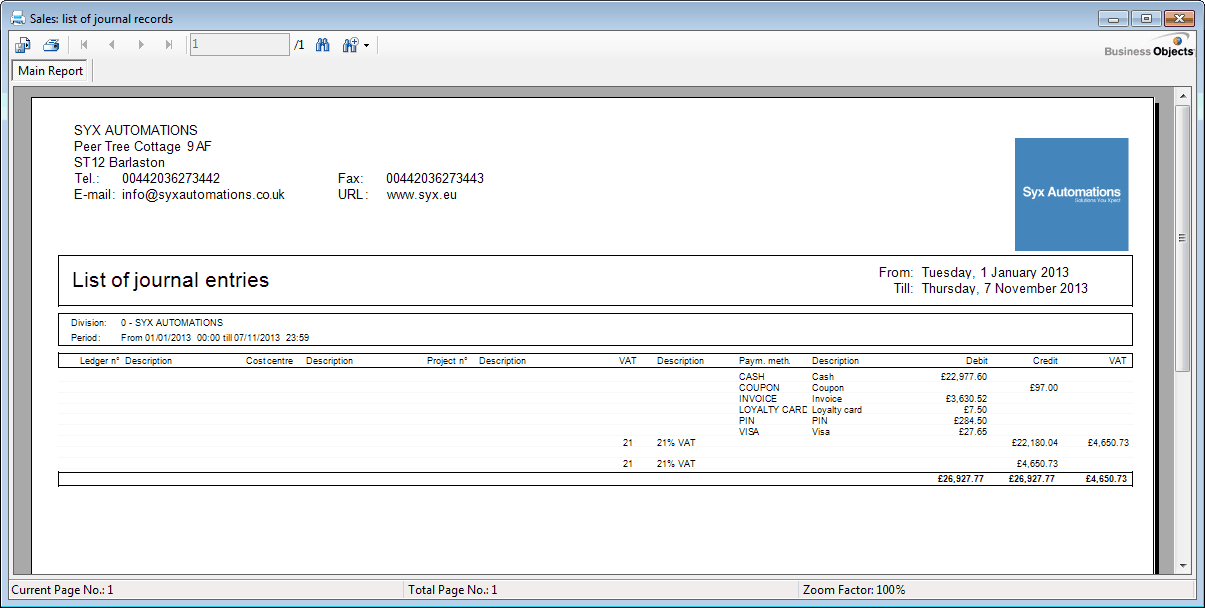Go to next page arrow
This screenshot has height=608, width=1205.
[141, 45]
